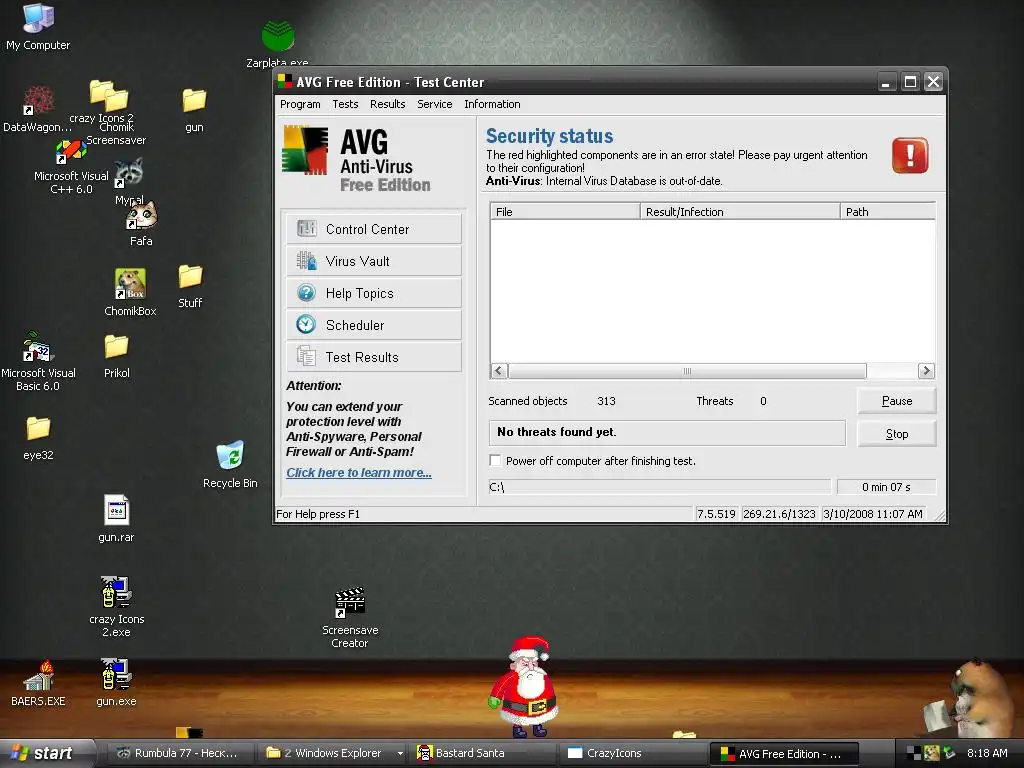The height and width of the screenshot is (768, 1024).
Task: Click the 3/10/2008 11:07 AM status field
Action: coord(873,514)
